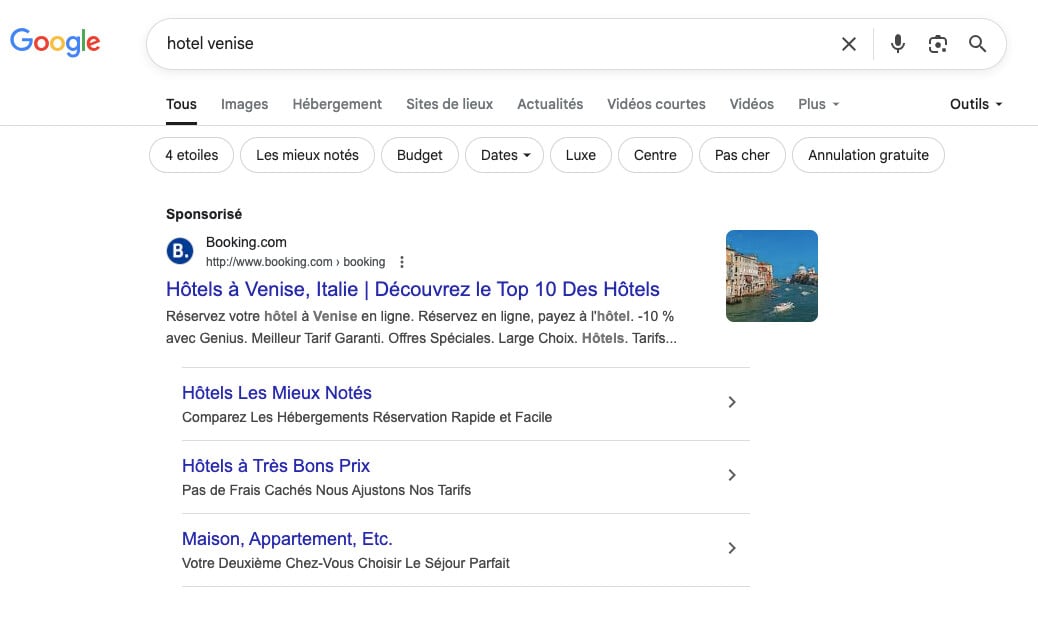Toggle the 4 etoiles filter chip
Viewport: 1038px width, 617px height.
pos(191,155)
